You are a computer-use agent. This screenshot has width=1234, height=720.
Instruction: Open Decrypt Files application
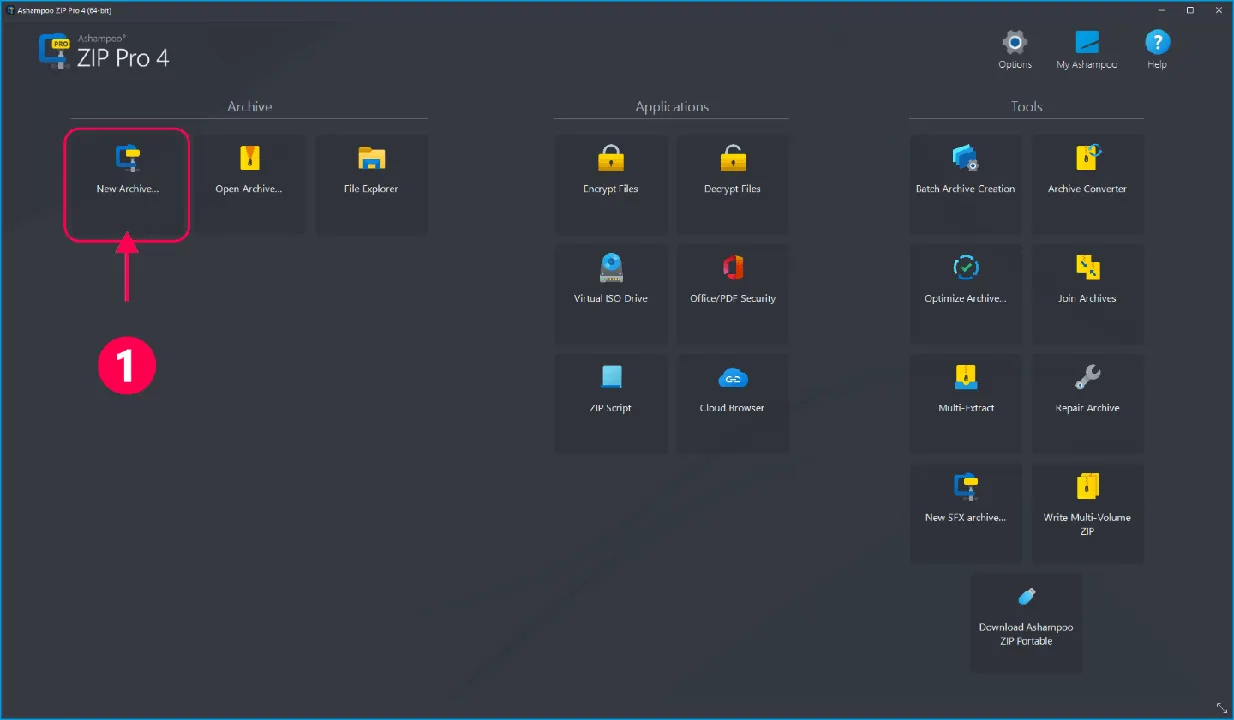point(733,185)
